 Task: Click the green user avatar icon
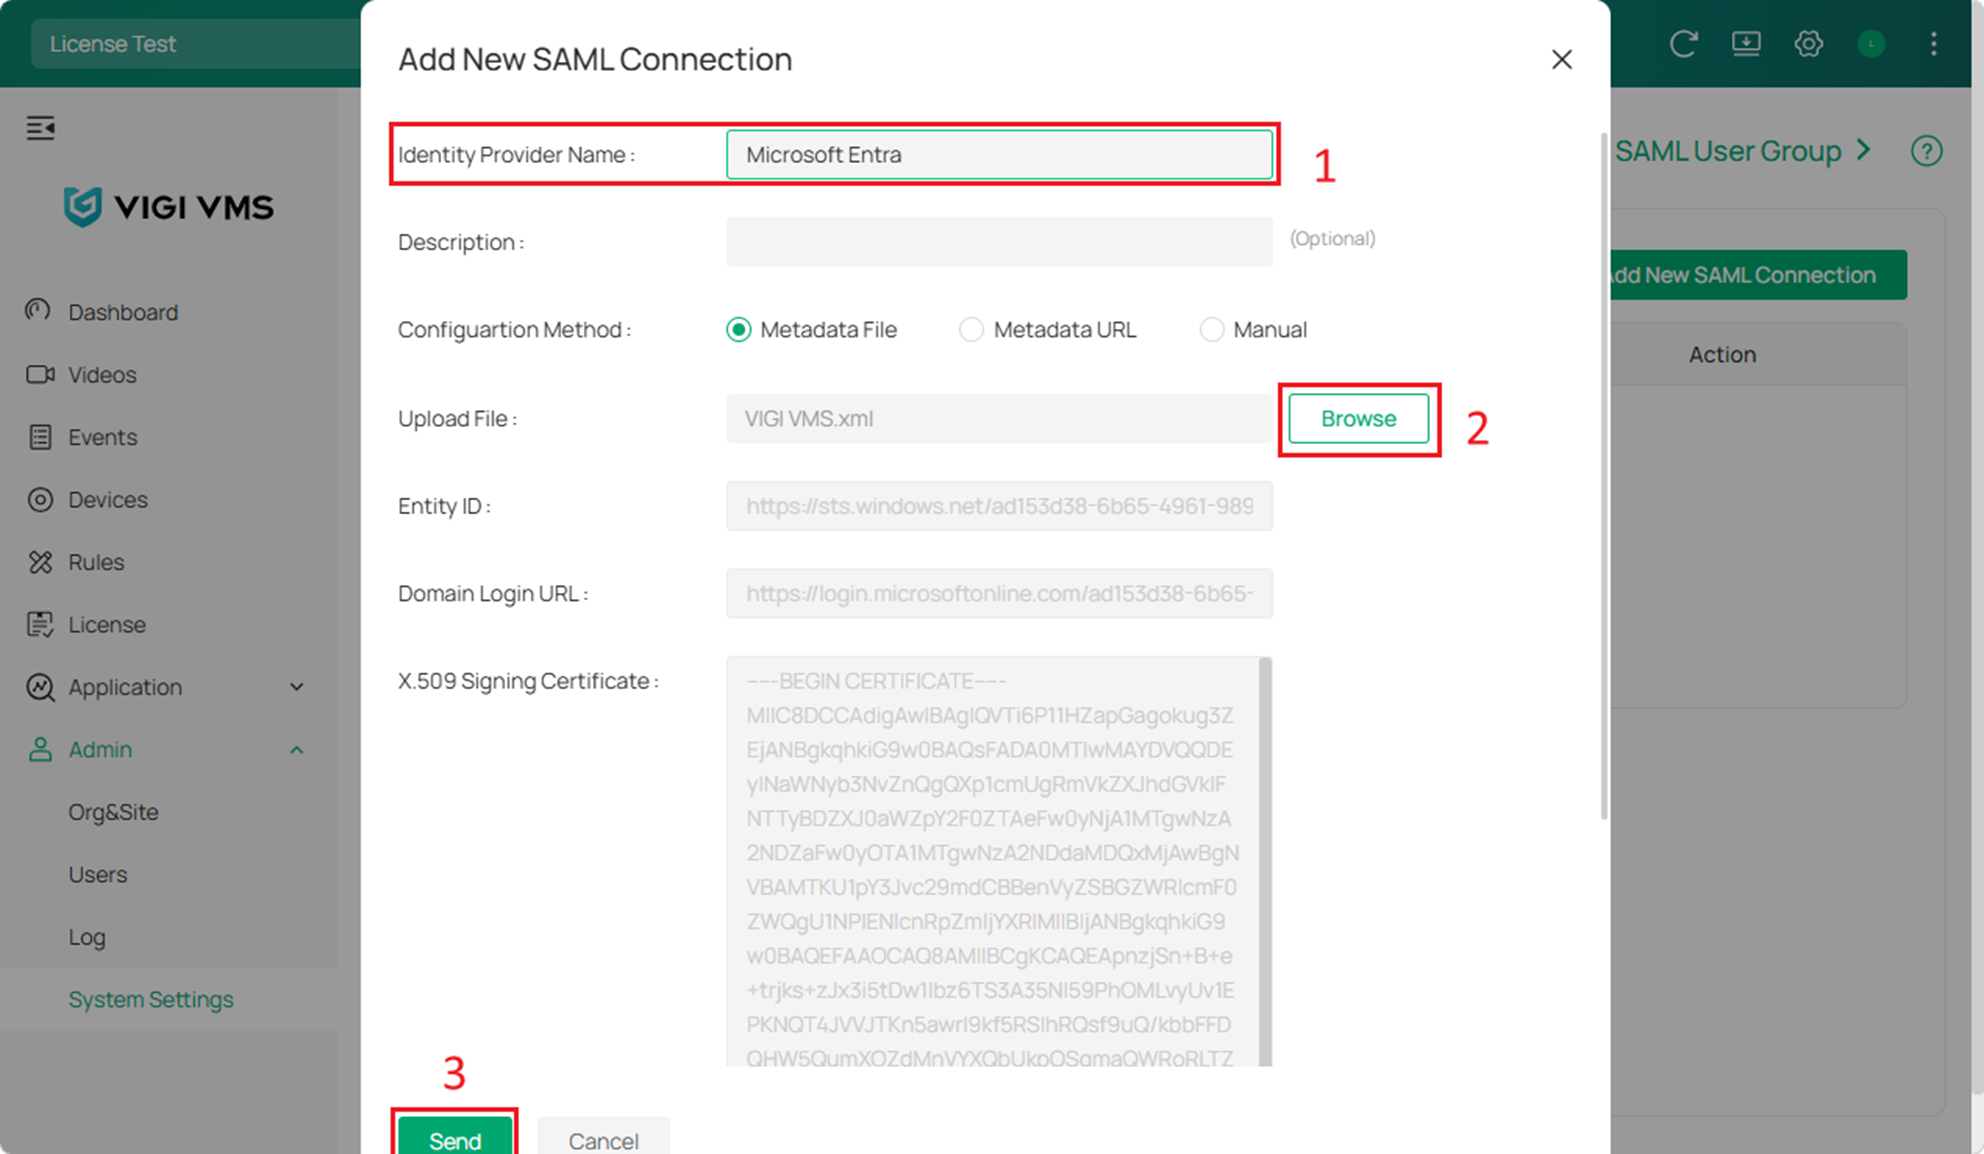click(1871, 44)
